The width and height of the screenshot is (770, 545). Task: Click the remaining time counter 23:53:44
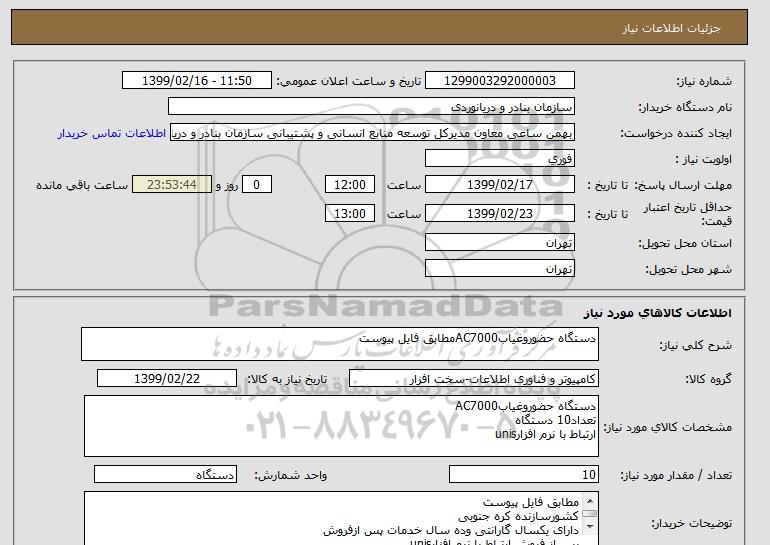click(172, 185)
